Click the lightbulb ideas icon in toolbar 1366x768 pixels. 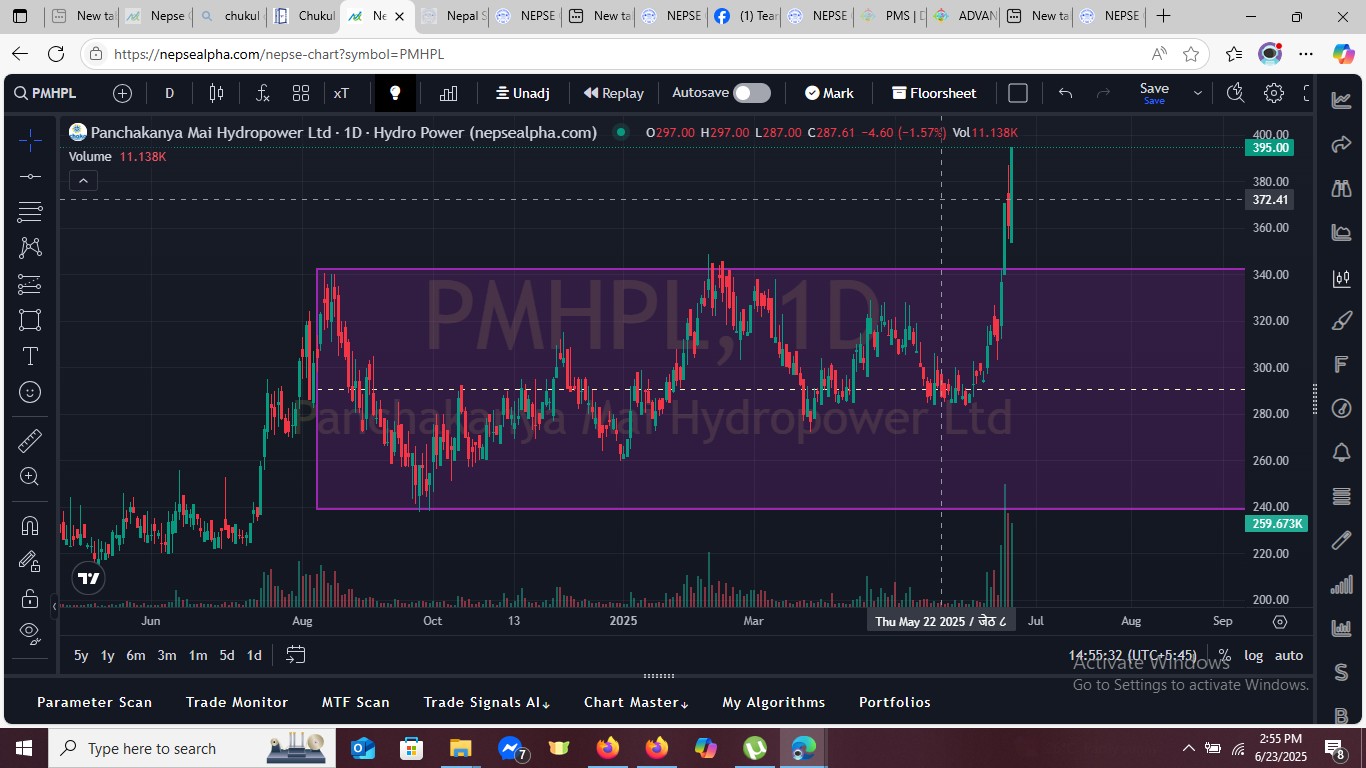pos(395,93)
